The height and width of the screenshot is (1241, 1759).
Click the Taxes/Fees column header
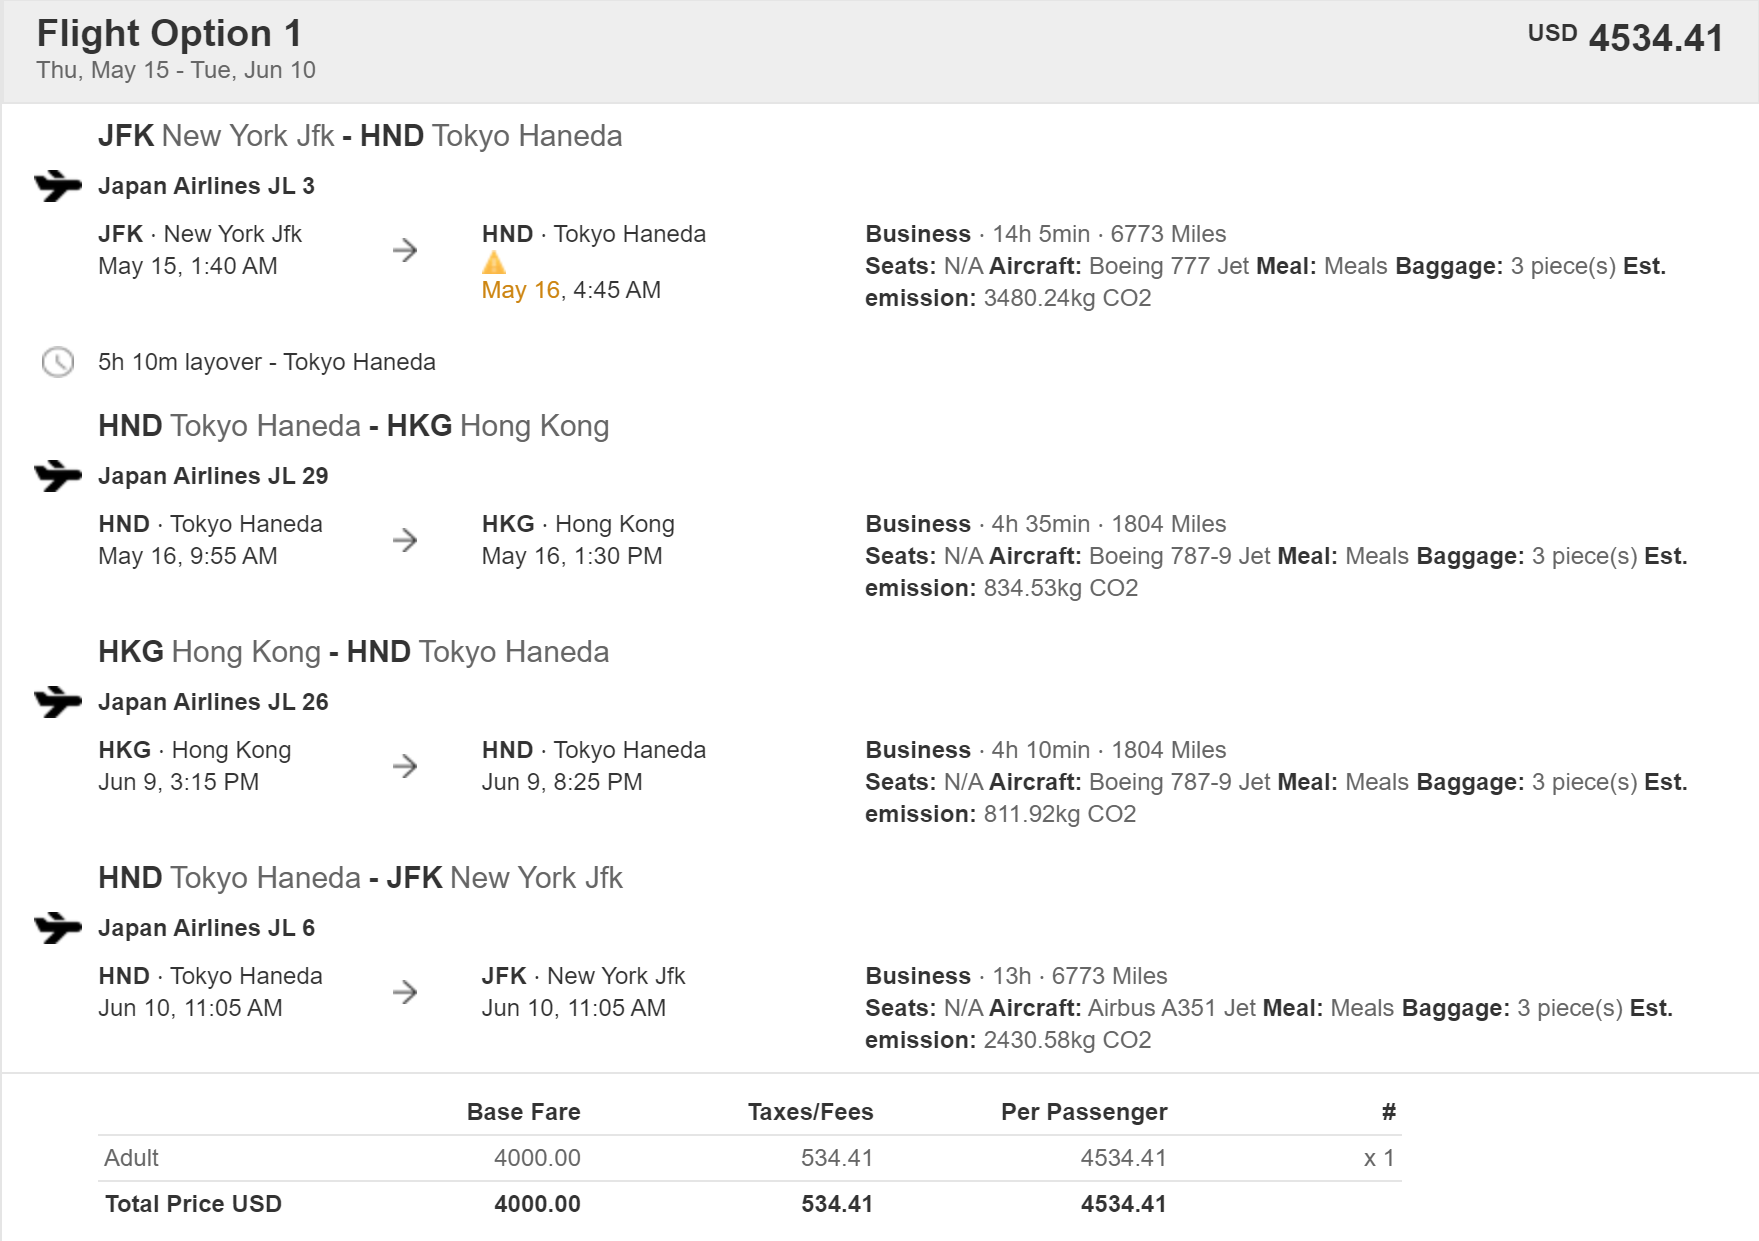(810, 1112)
